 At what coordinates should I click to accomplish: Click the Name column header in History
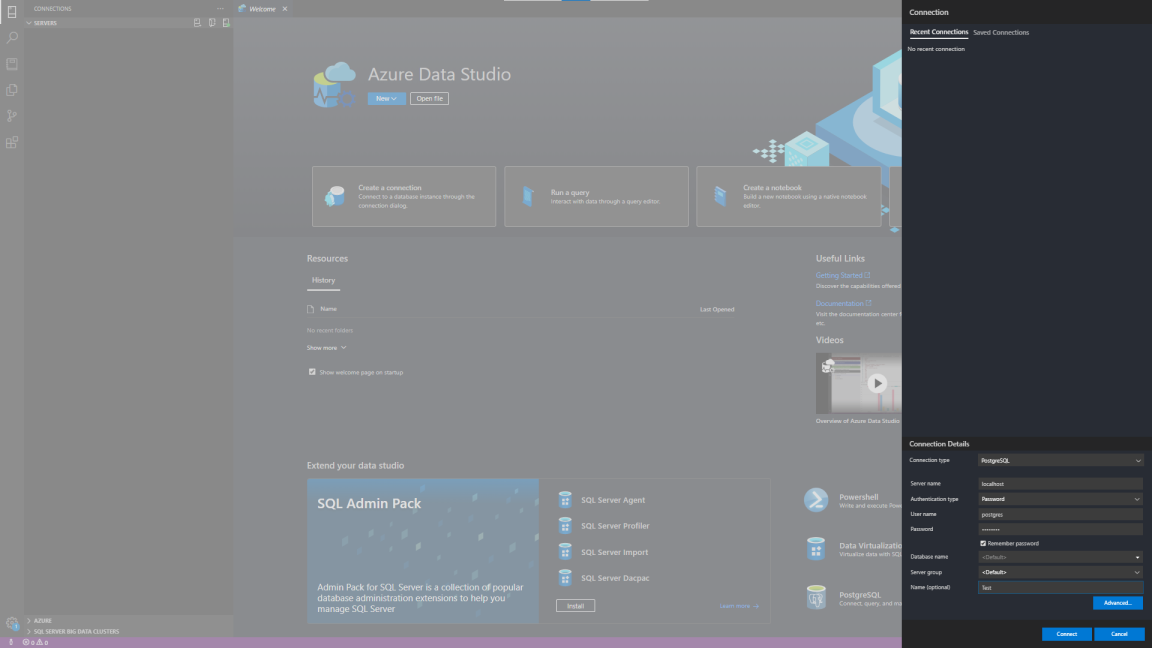pyautogui.click(x=328, y=309)
